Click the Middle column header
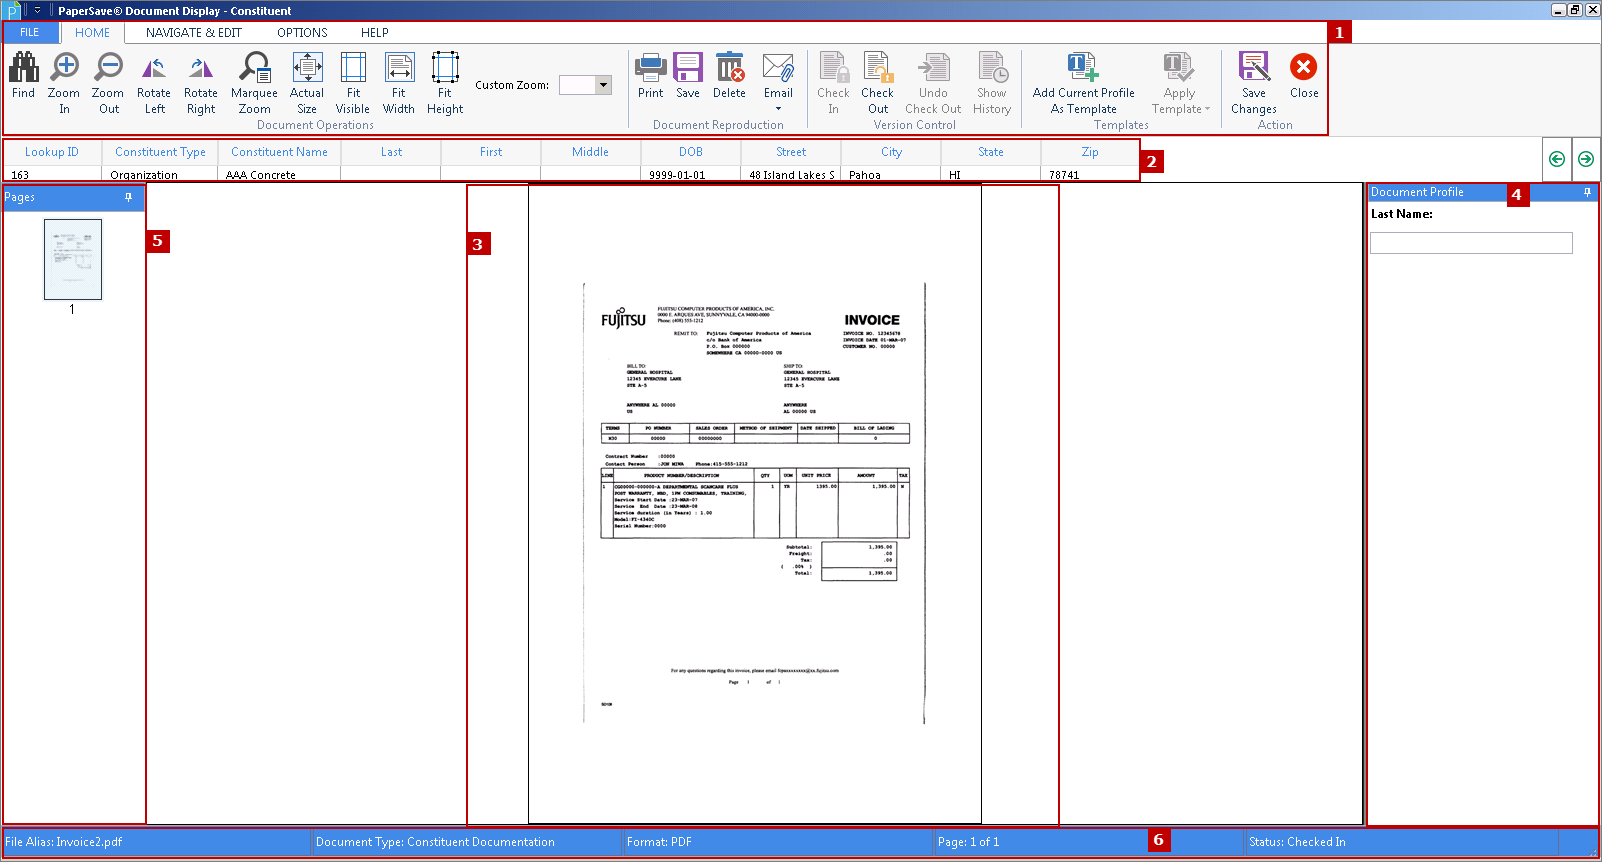This screenshot has height=862, width=1602. point(591,152)
